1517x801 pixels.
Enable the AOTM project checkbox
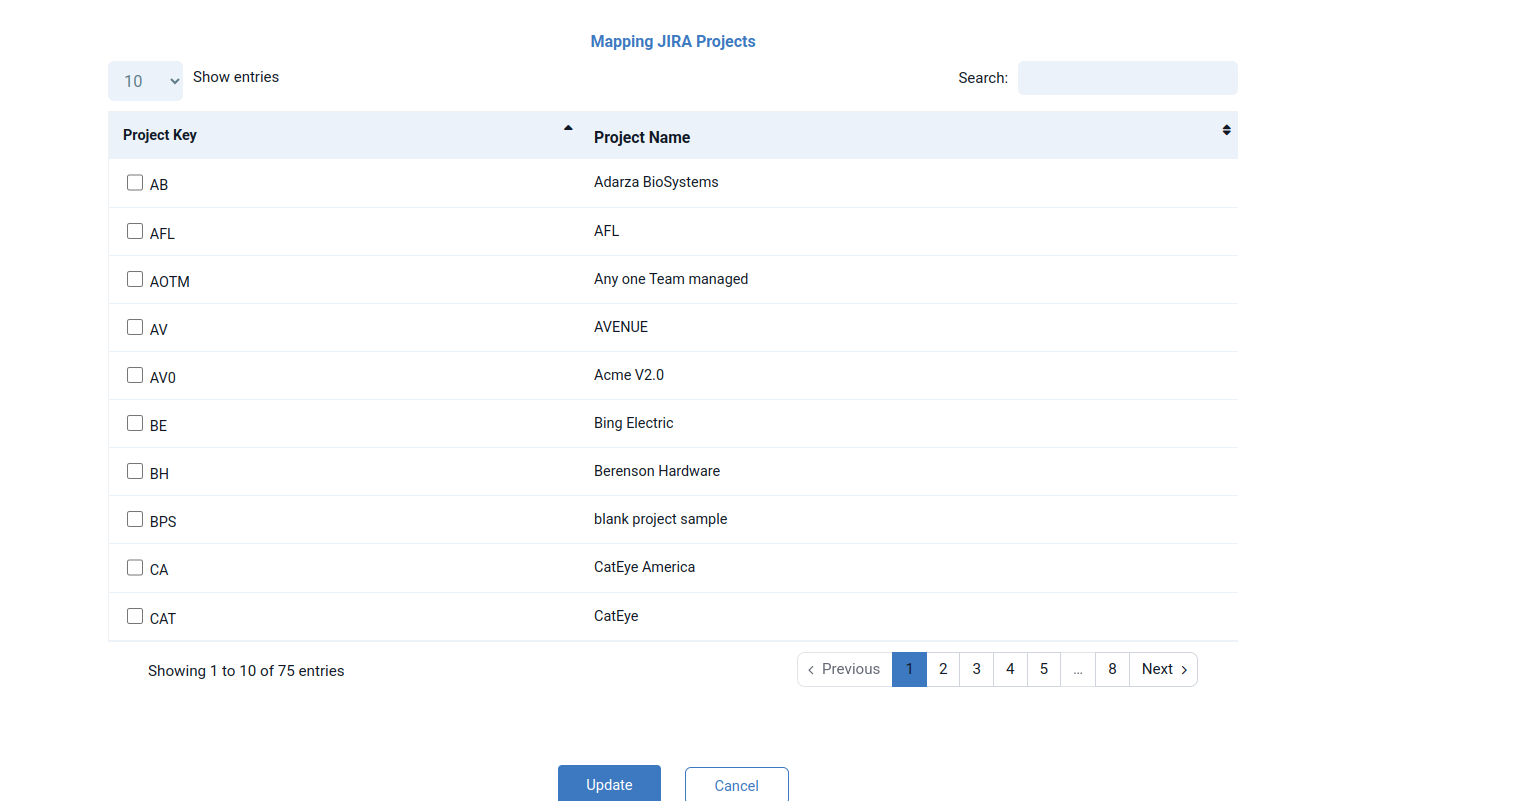pyautogui.click(x=135, y=279)
